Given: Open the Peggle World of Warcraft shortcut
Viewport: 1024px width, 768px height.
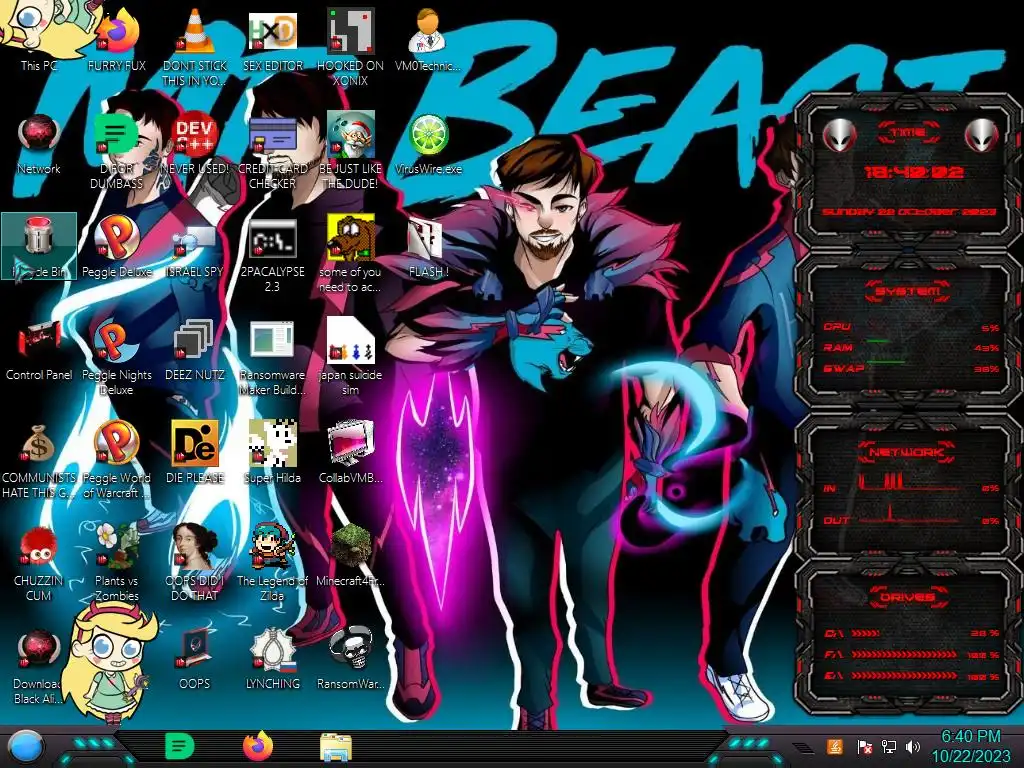Looking at the screenshot, I should 117,460.
